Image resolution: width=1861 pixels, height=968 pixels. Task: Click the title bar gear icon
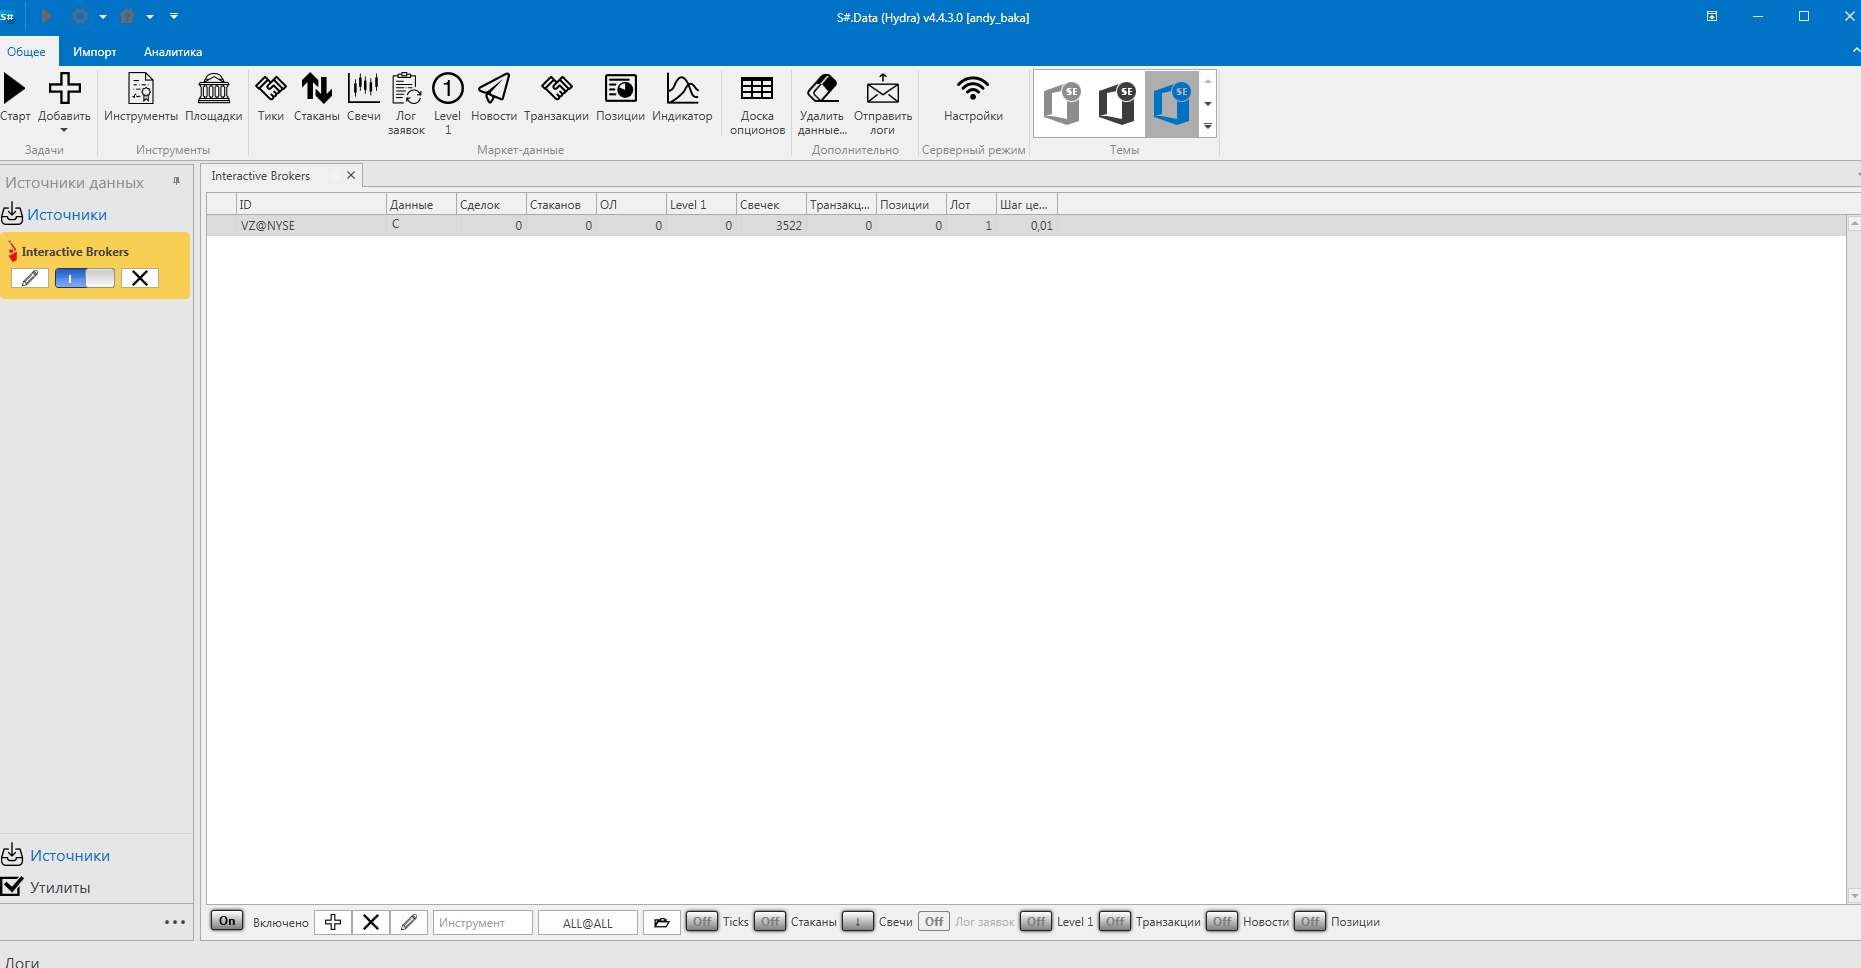click(x=80, y=16)
